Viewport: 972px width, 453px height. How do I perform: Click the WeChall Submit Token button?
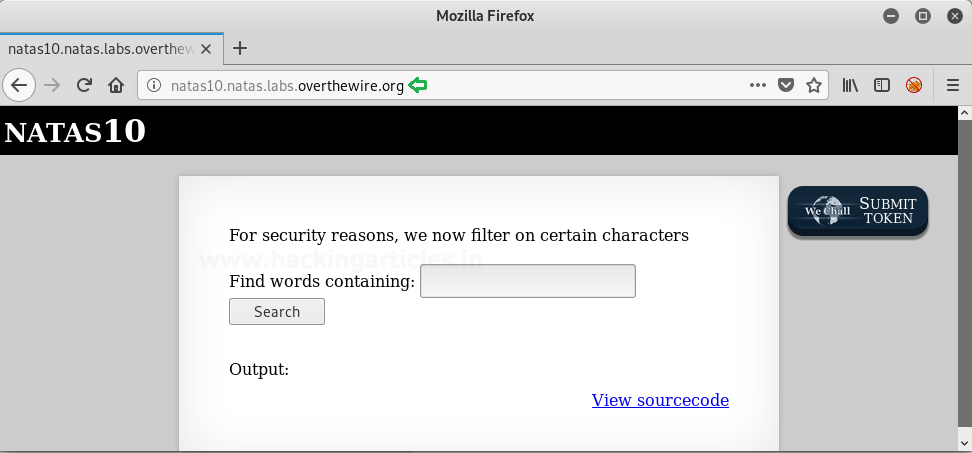click(x=858, y=211)
